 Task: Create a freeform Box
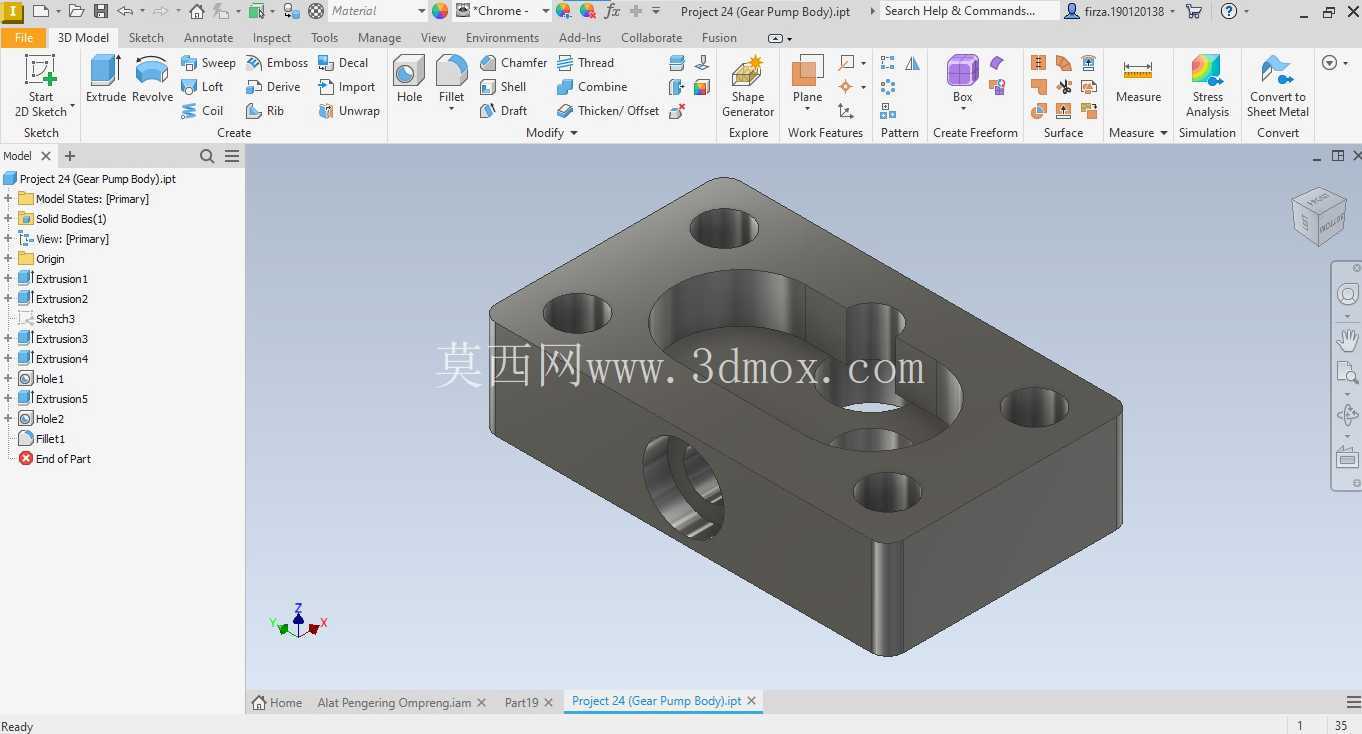pos(962,80)
